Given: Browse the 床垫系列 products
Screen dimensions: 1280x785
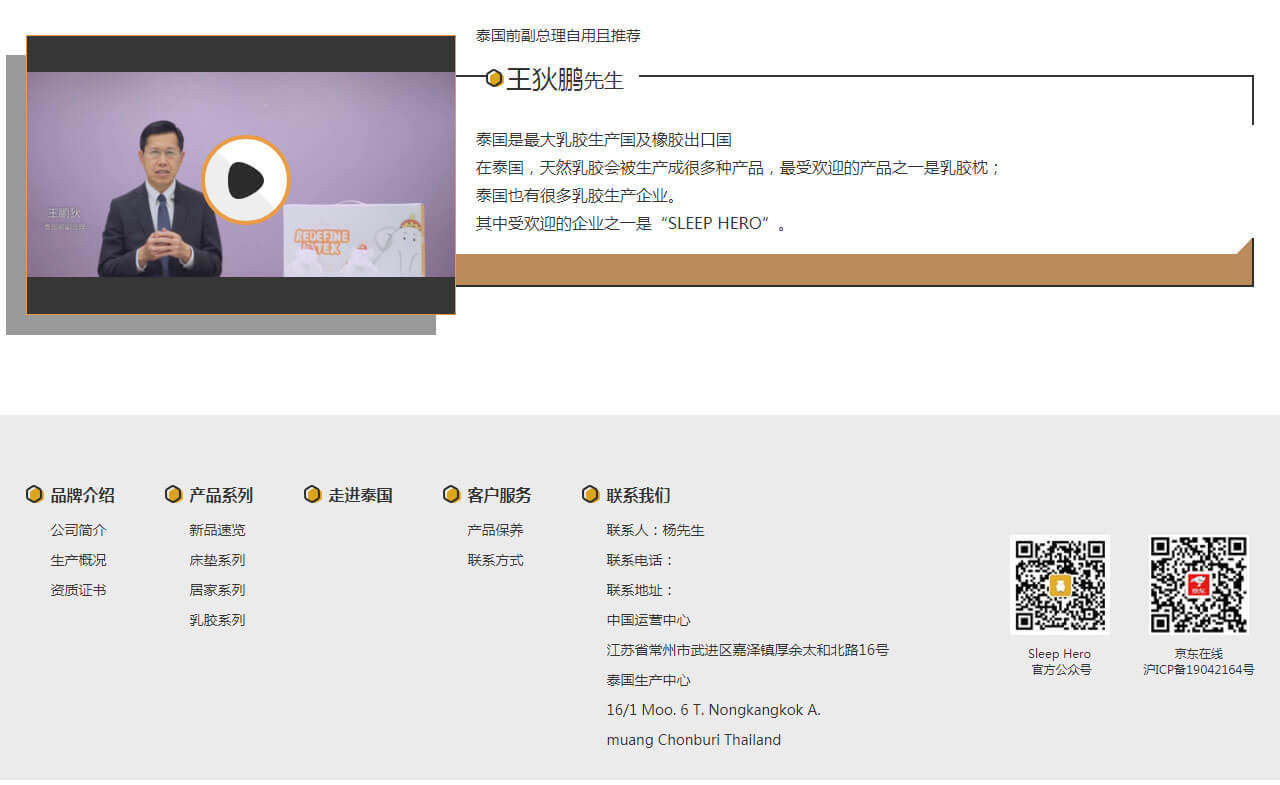Looking at the screenshot, I should (x=217, y=560).
